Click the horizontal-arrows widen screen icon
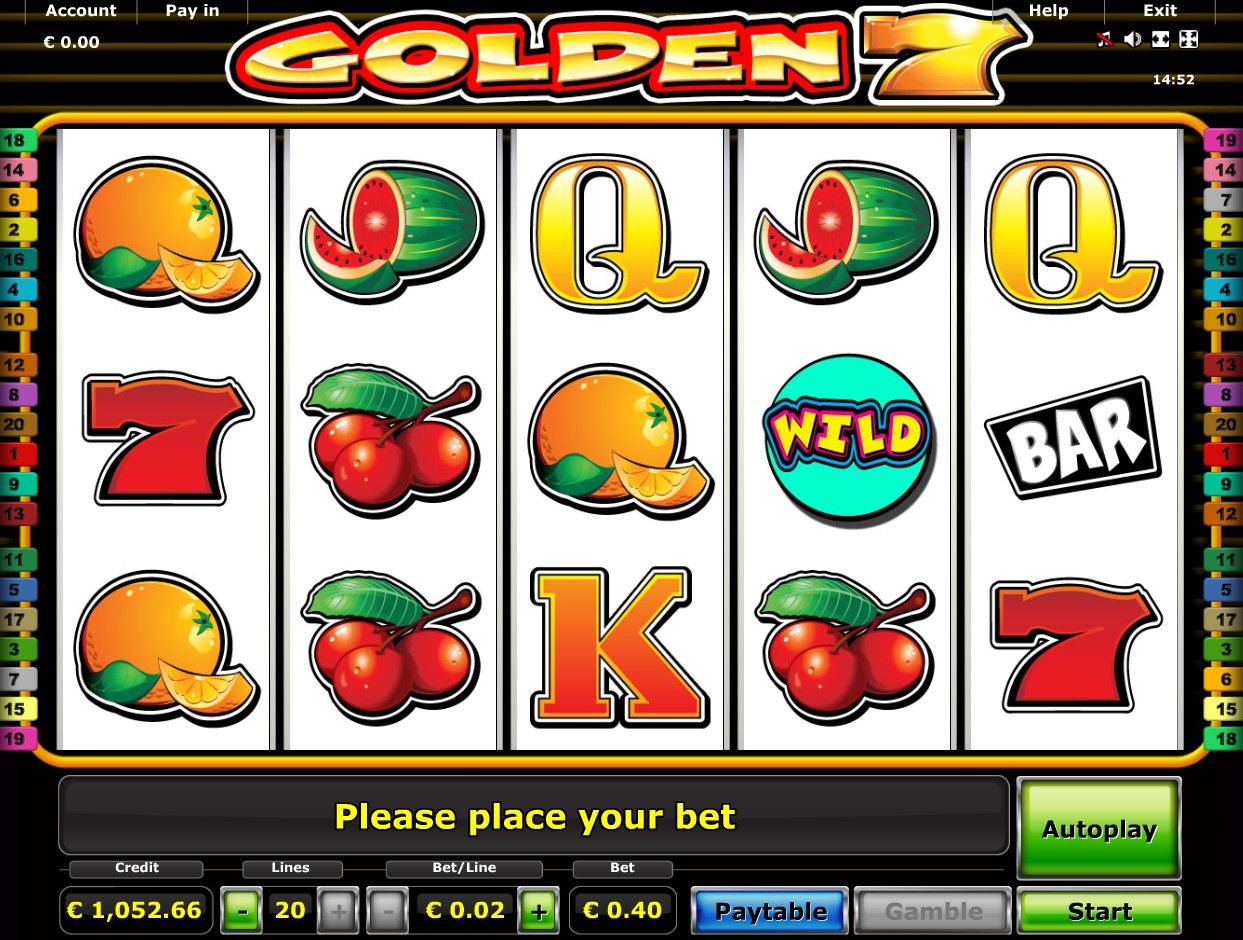Image resolution: width=1243 pixels, height=940 pixels. tap(1160, 40)
